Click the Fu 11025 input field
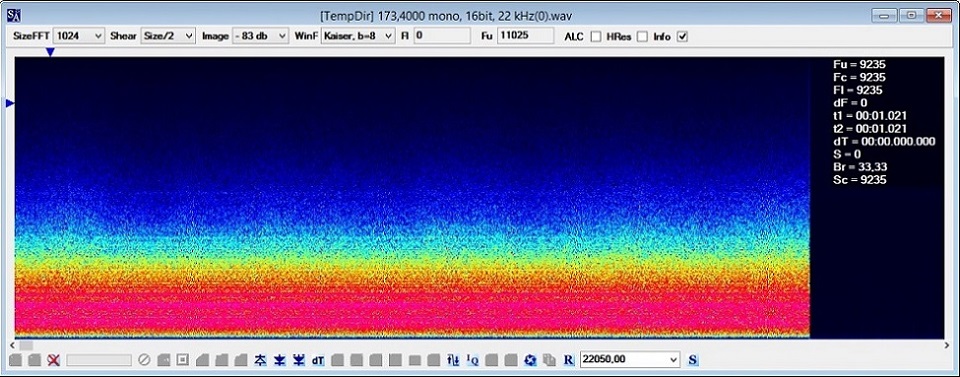 click(525, 36)
